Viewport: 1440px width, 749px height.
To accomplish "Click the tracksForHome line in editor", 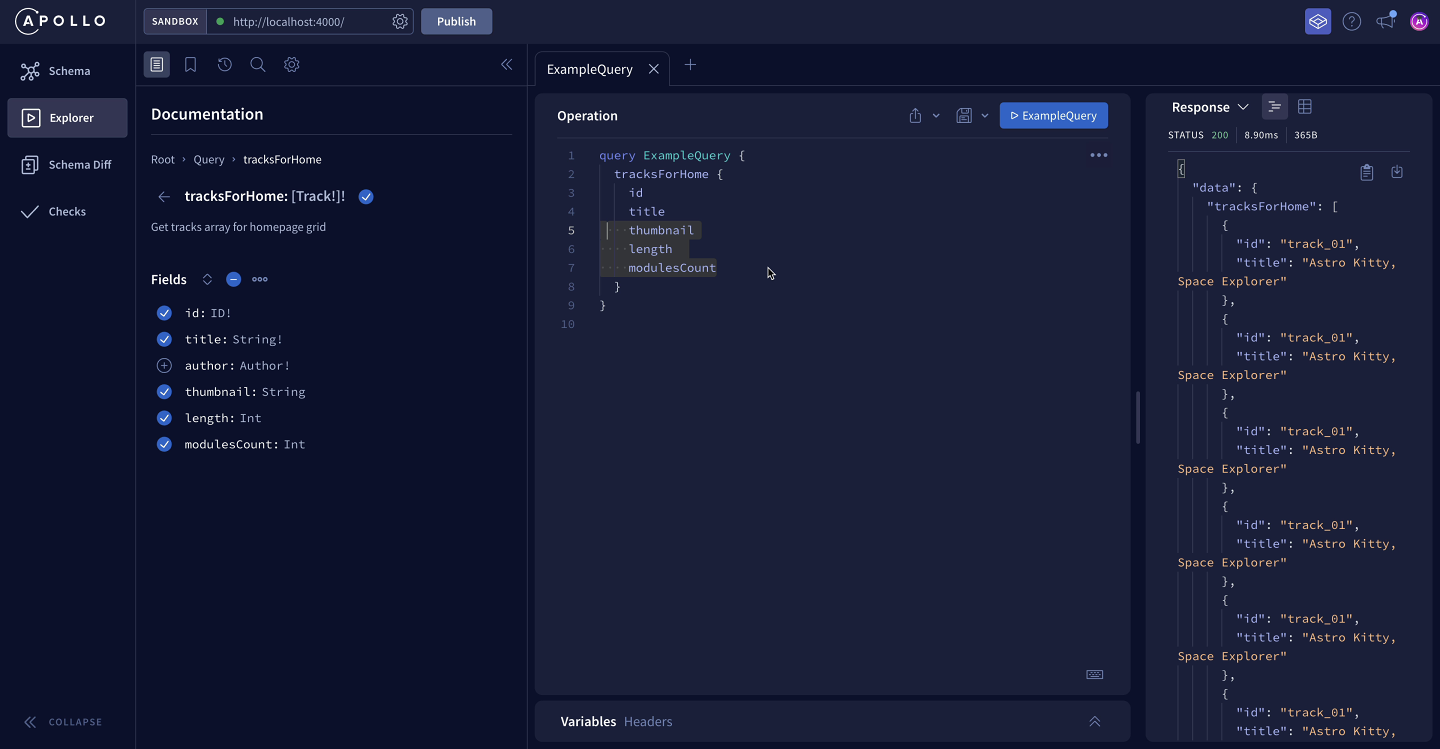I will 668,174.
